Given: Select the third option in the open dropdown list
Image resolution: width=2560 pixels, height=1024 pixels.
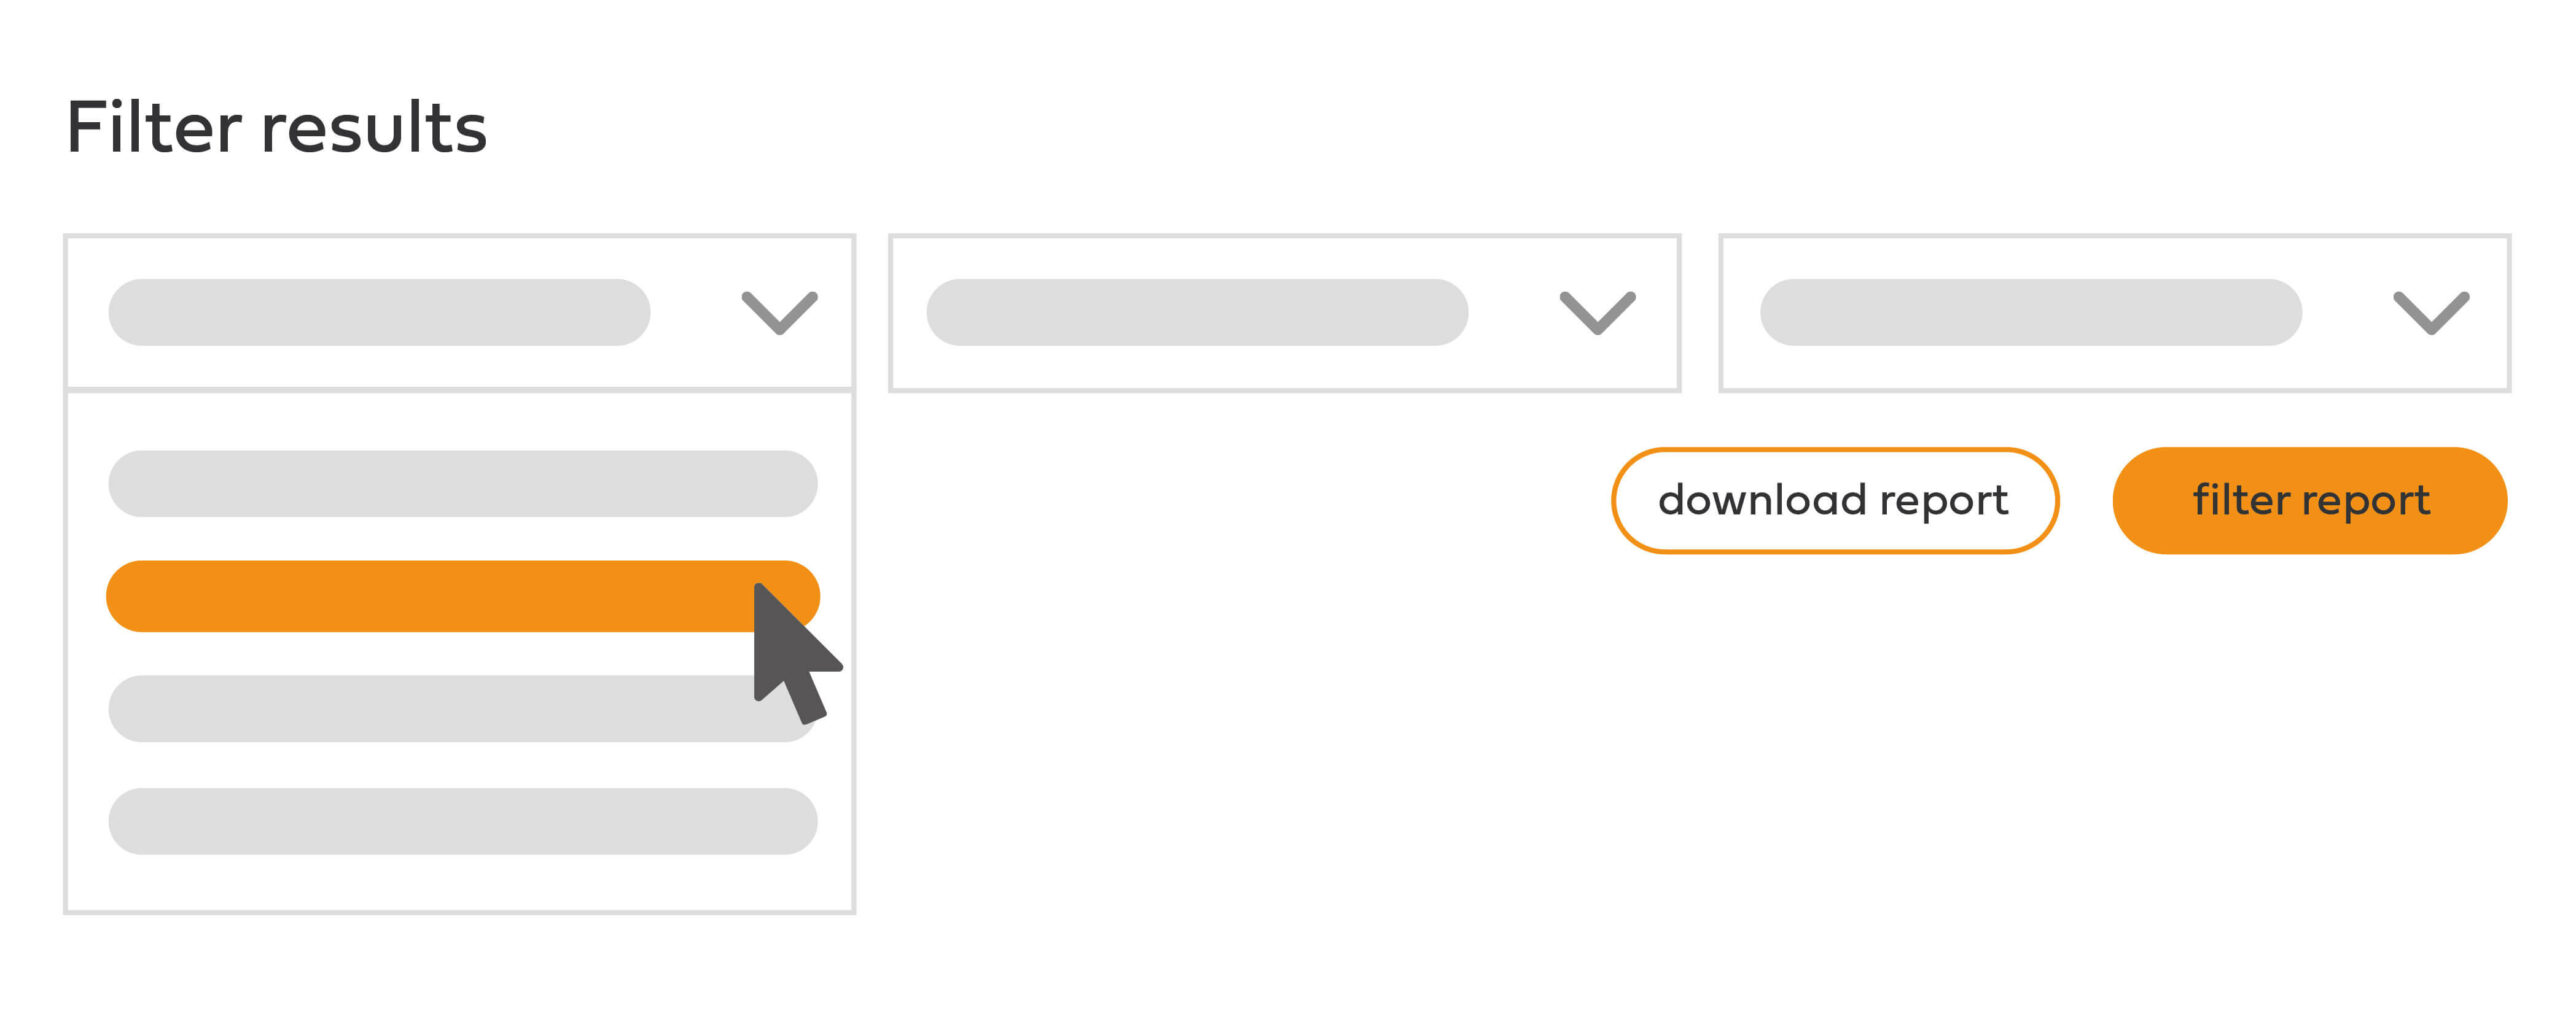Looking at the screenshot, I should pyautogui.click(x=430, y=709).
